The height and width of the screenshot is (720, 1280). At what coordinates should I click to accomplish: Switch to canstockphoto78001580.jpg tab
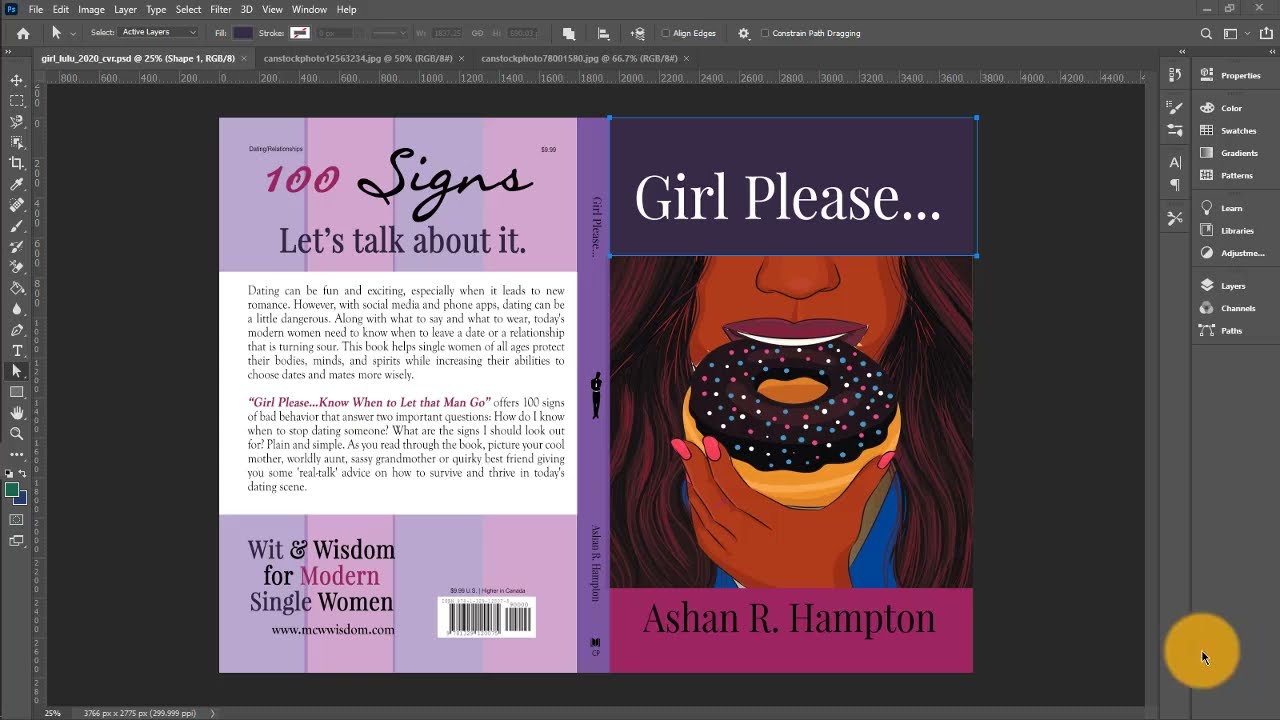(x=579, y=58)
